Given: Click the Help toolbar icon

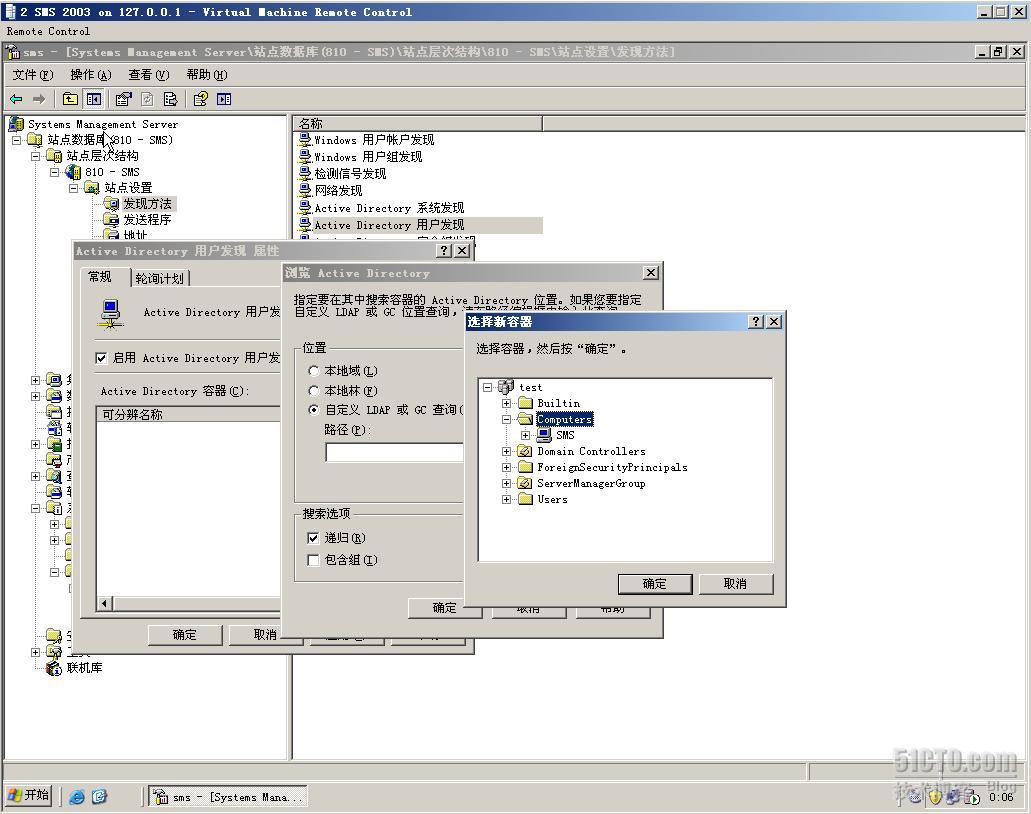Looking at the screenshot, I should (x=201, y=99).
